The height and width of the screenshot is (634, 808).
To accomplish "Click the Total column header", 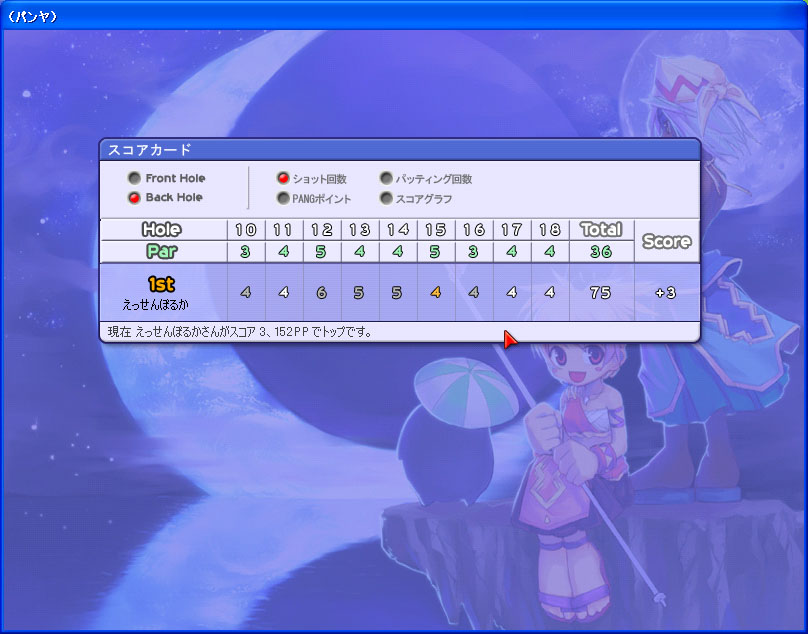I will point(601,230).
